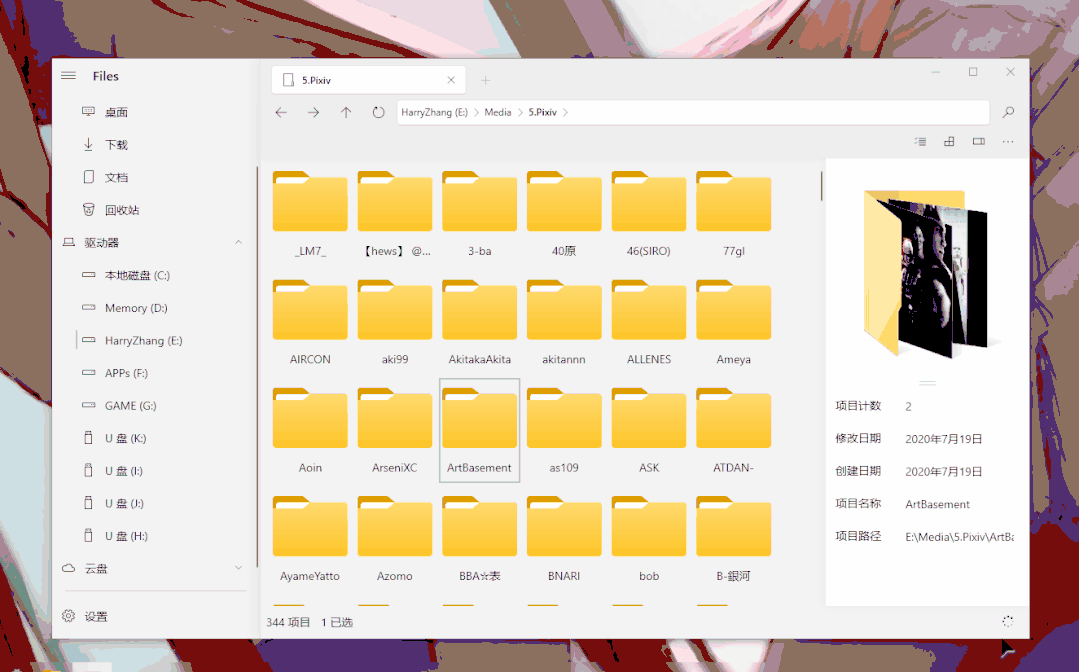Toggle the preview pane icon
Screen dimensions: 1079x672
tap(979, 142)
